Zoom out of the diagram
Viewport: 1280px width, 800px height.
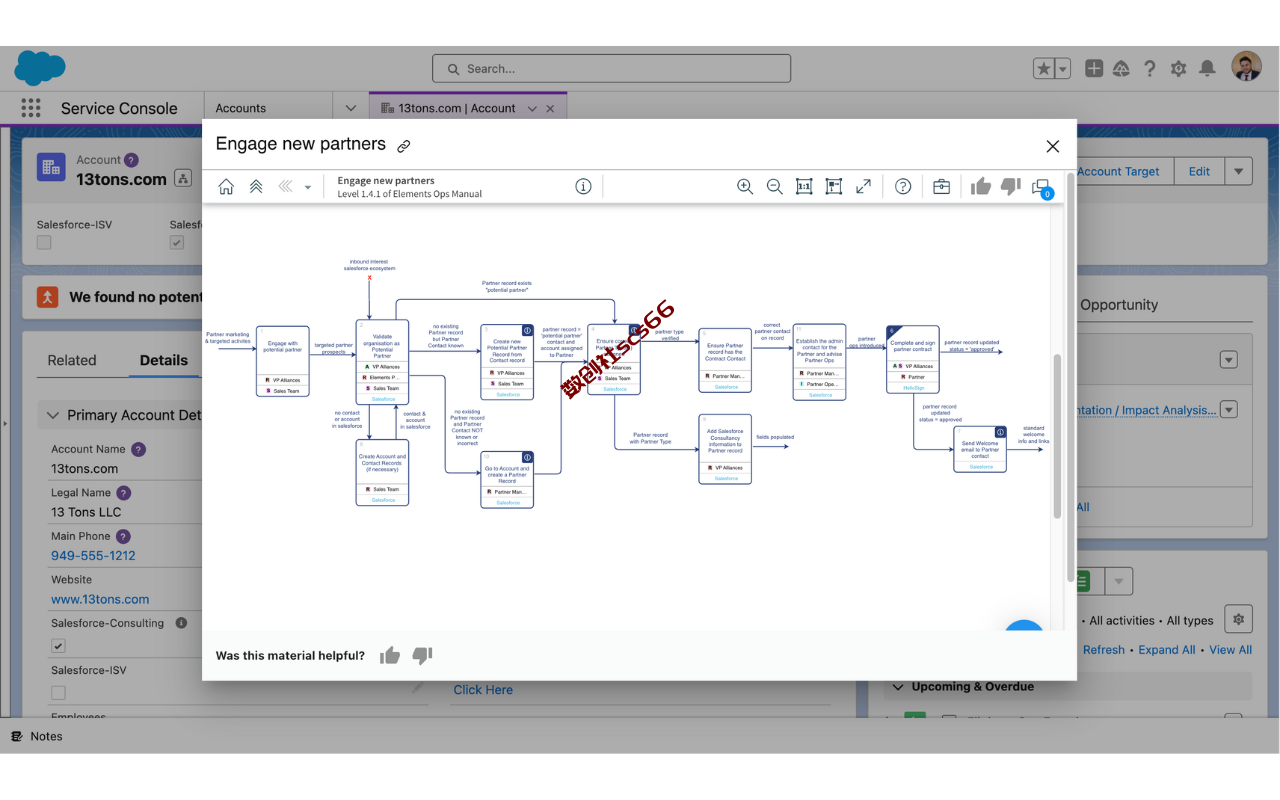(774, 187)
